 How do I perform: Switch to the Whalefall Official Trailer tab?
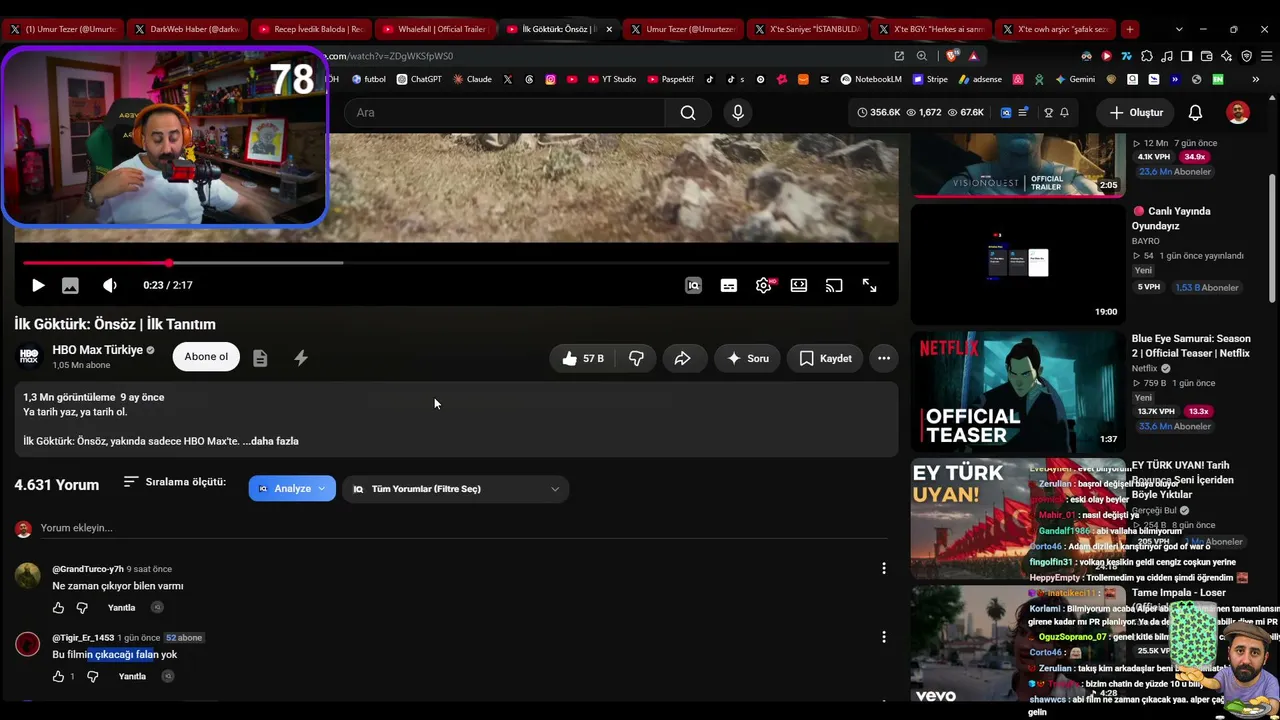click(433, 29)
